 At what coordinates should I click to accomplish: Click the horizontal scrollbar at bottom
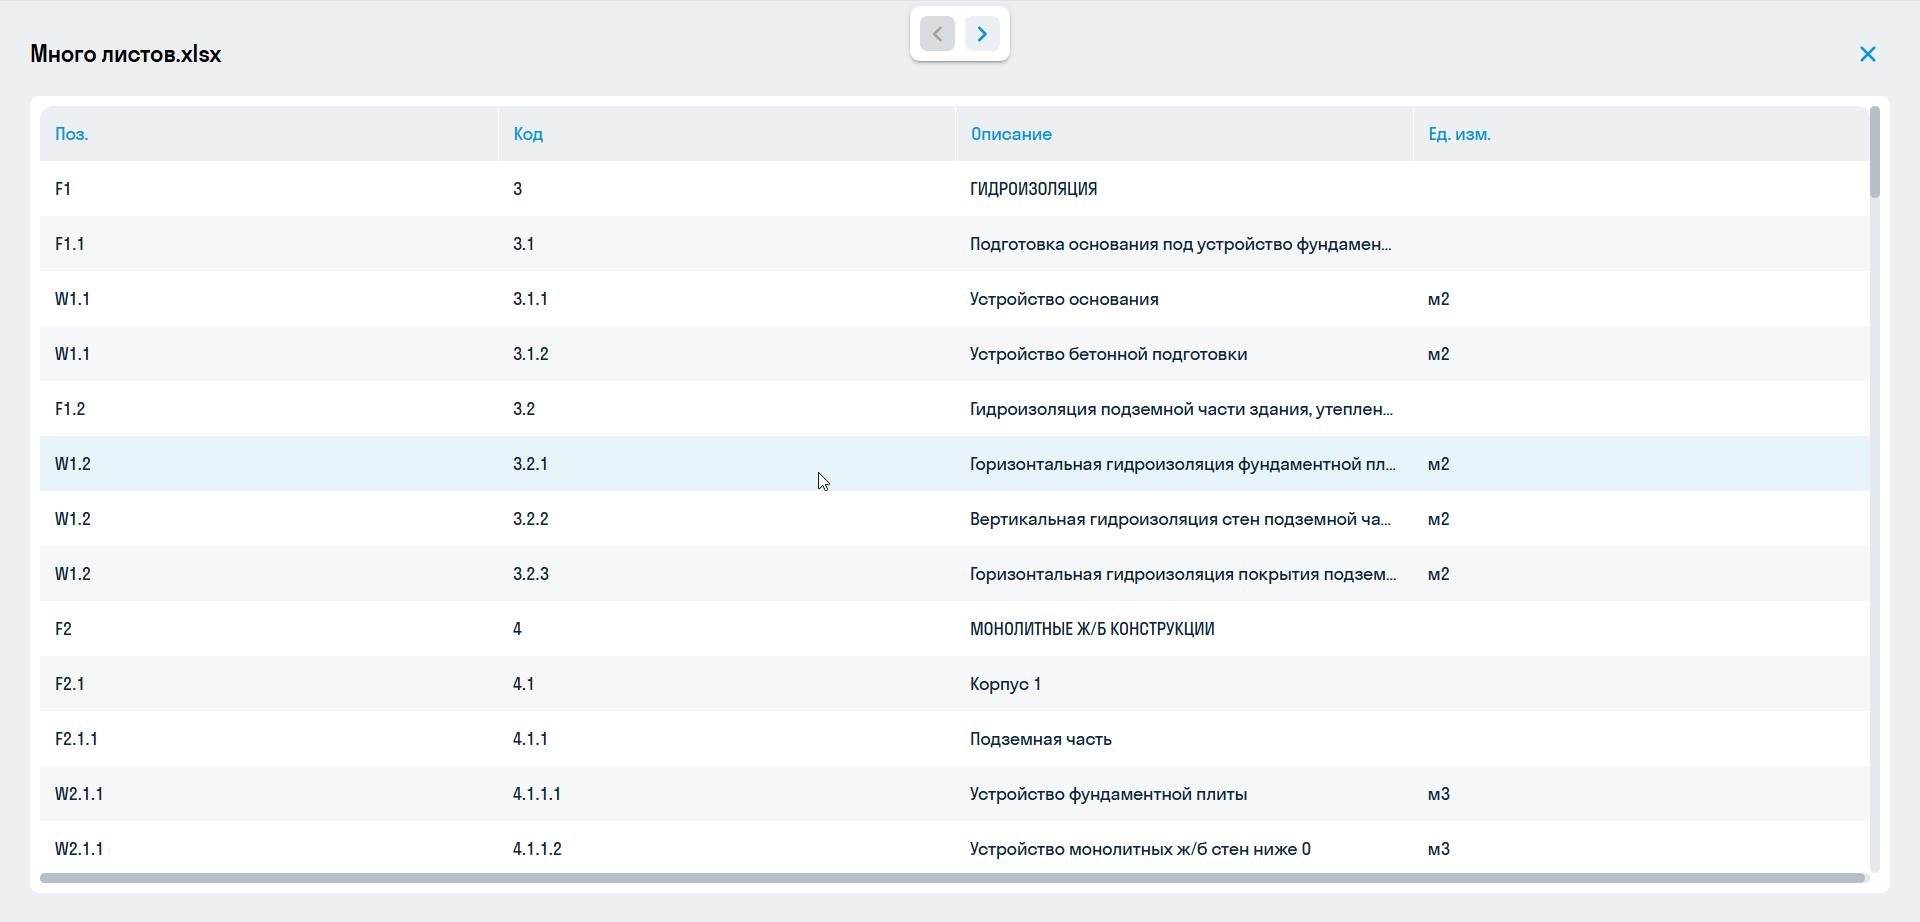pos(953,878)
